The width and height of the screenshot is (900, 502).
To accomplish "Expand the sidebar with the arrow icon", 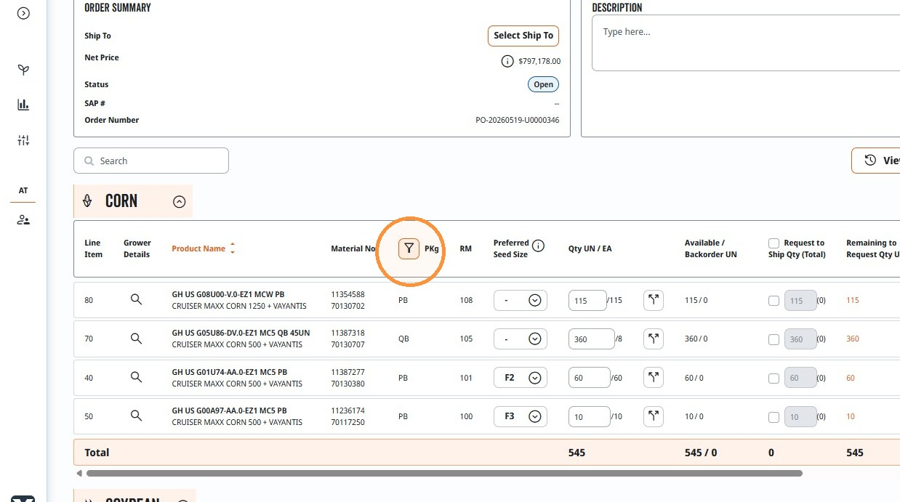I will (23, 13).
